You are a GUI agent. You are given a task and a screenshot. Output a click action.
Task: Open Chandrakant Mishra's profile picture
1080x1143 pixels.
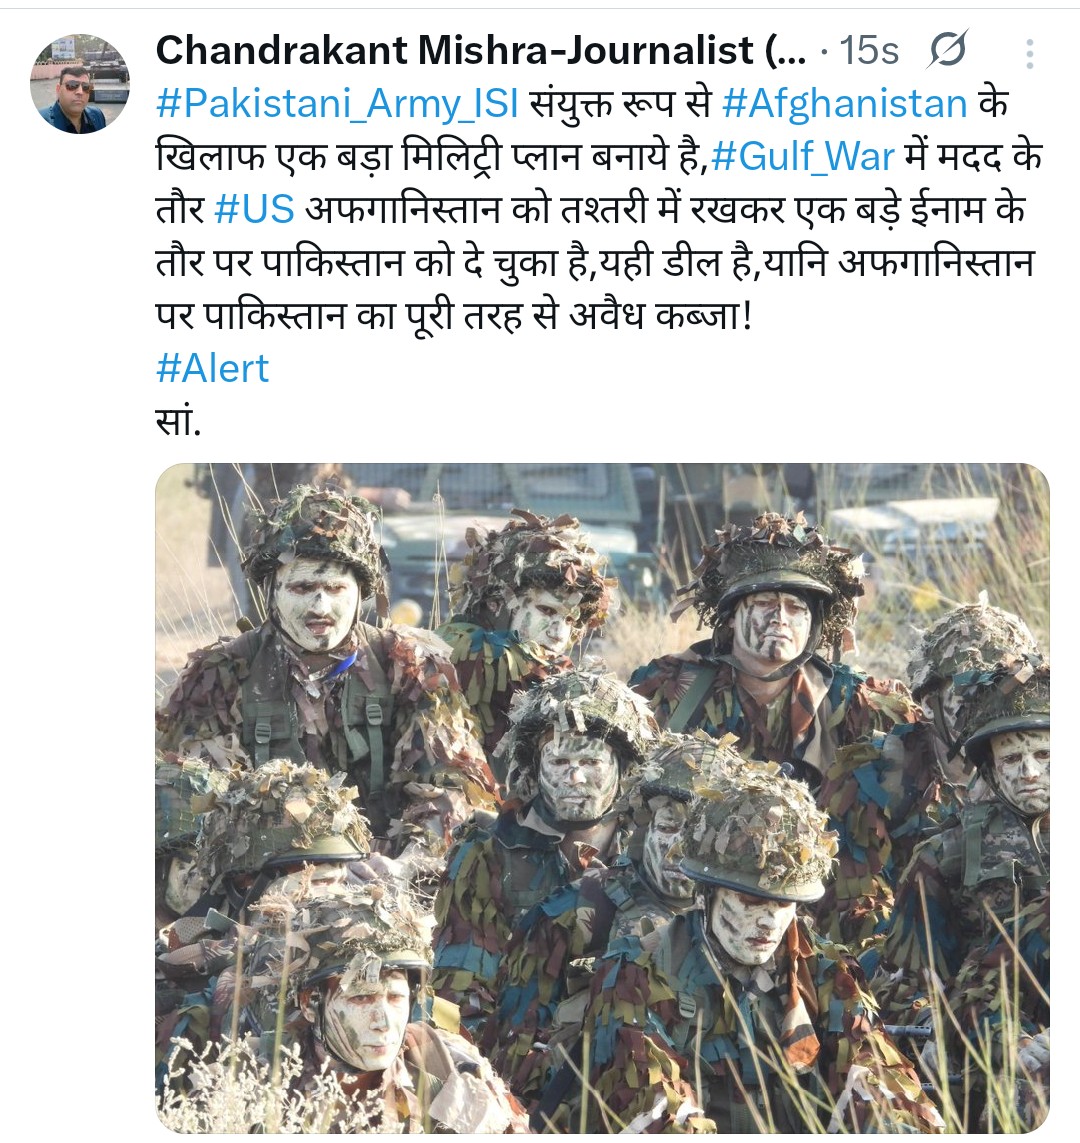pos(80,84)
